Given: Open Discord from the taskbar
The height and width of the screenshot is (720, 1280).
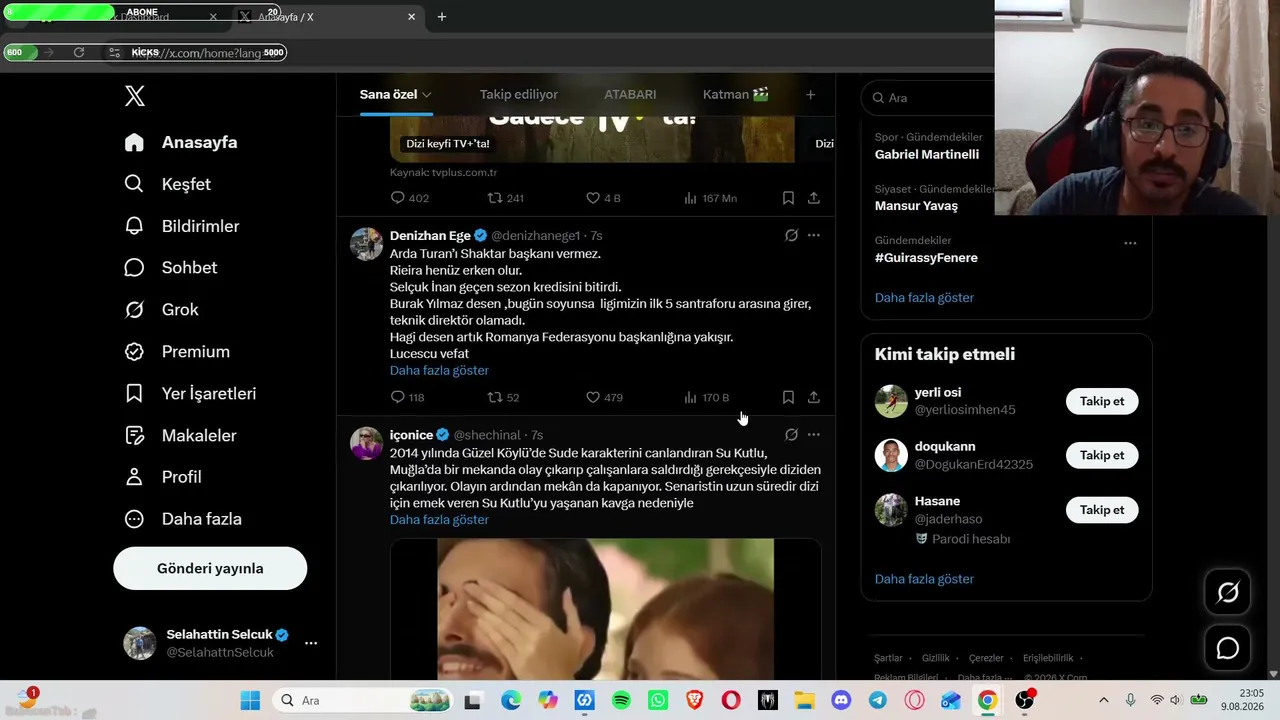Looking at the screenshot, I should [841, 701].
